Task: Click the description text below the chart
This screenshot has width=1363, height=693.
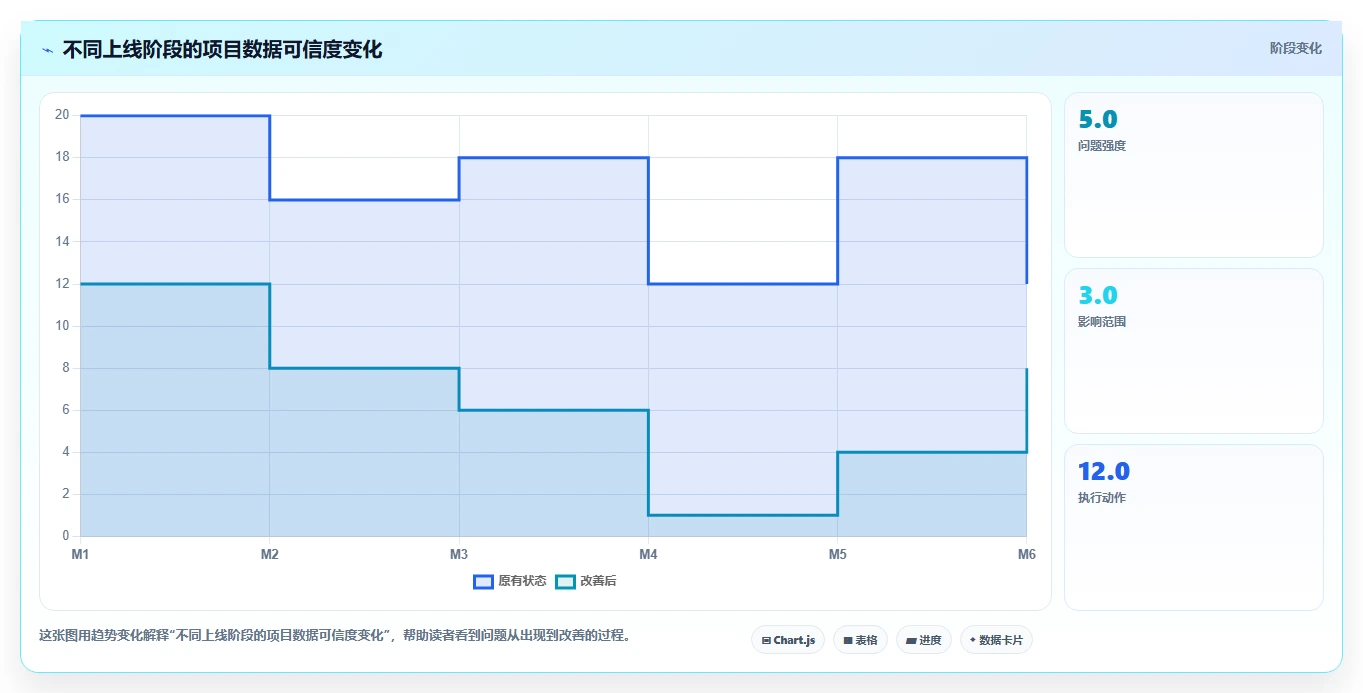Action: tap(335, 635)
